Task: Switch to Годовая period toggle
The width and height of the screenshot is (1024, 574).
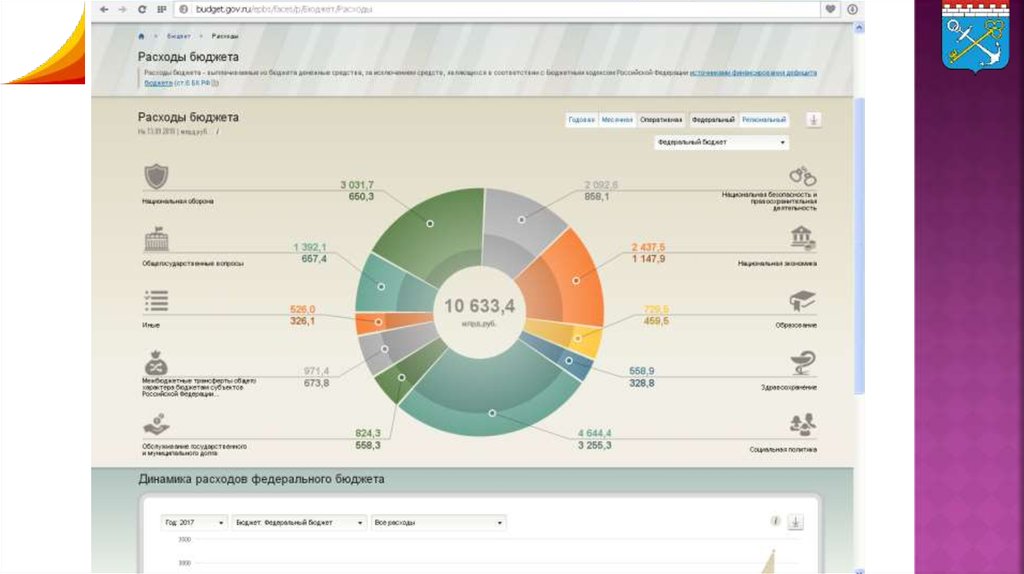Action: click(x=581, y=120)
